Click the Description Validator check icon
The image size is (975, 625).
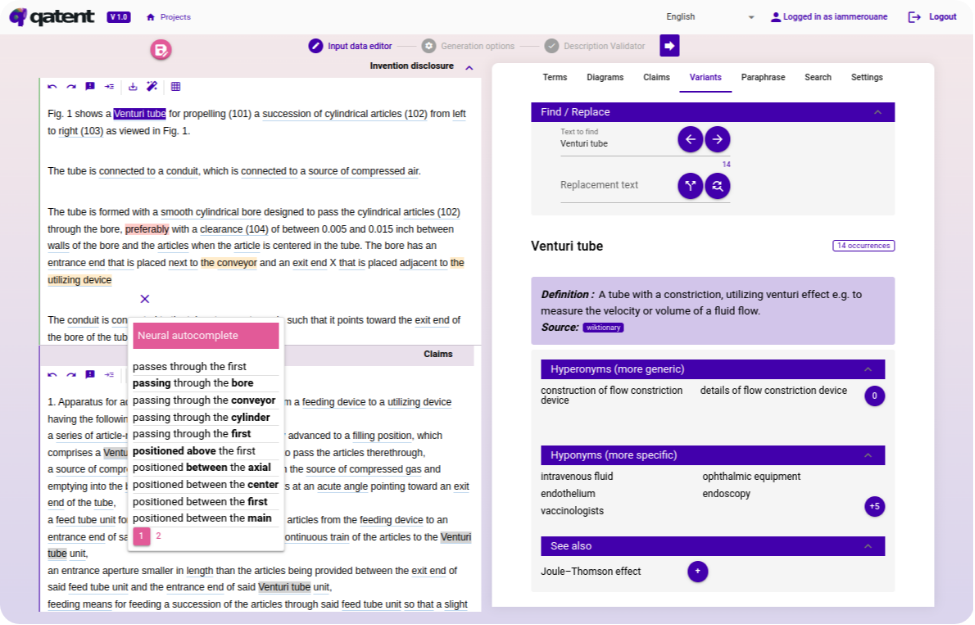pyautogui.click(x=552, y=46)
